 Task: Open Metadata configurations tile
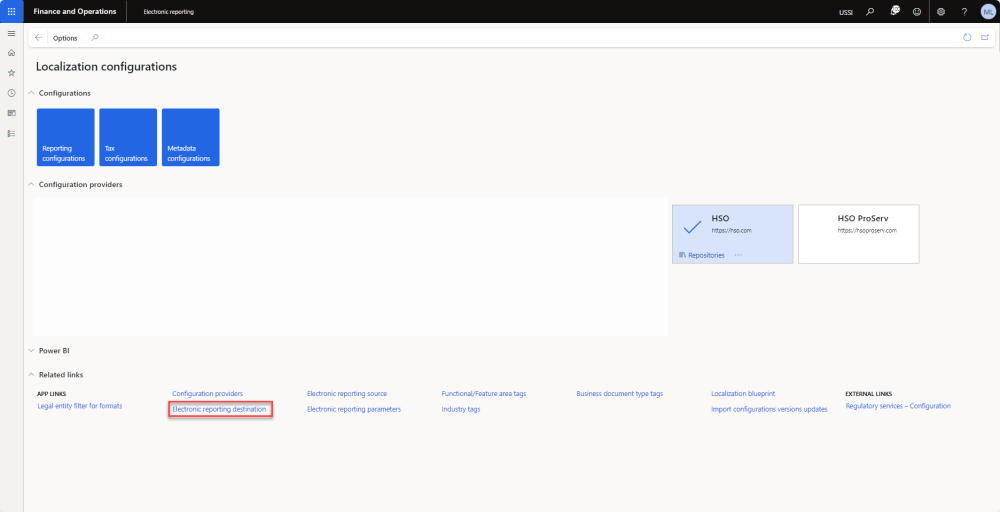(191, 137)
